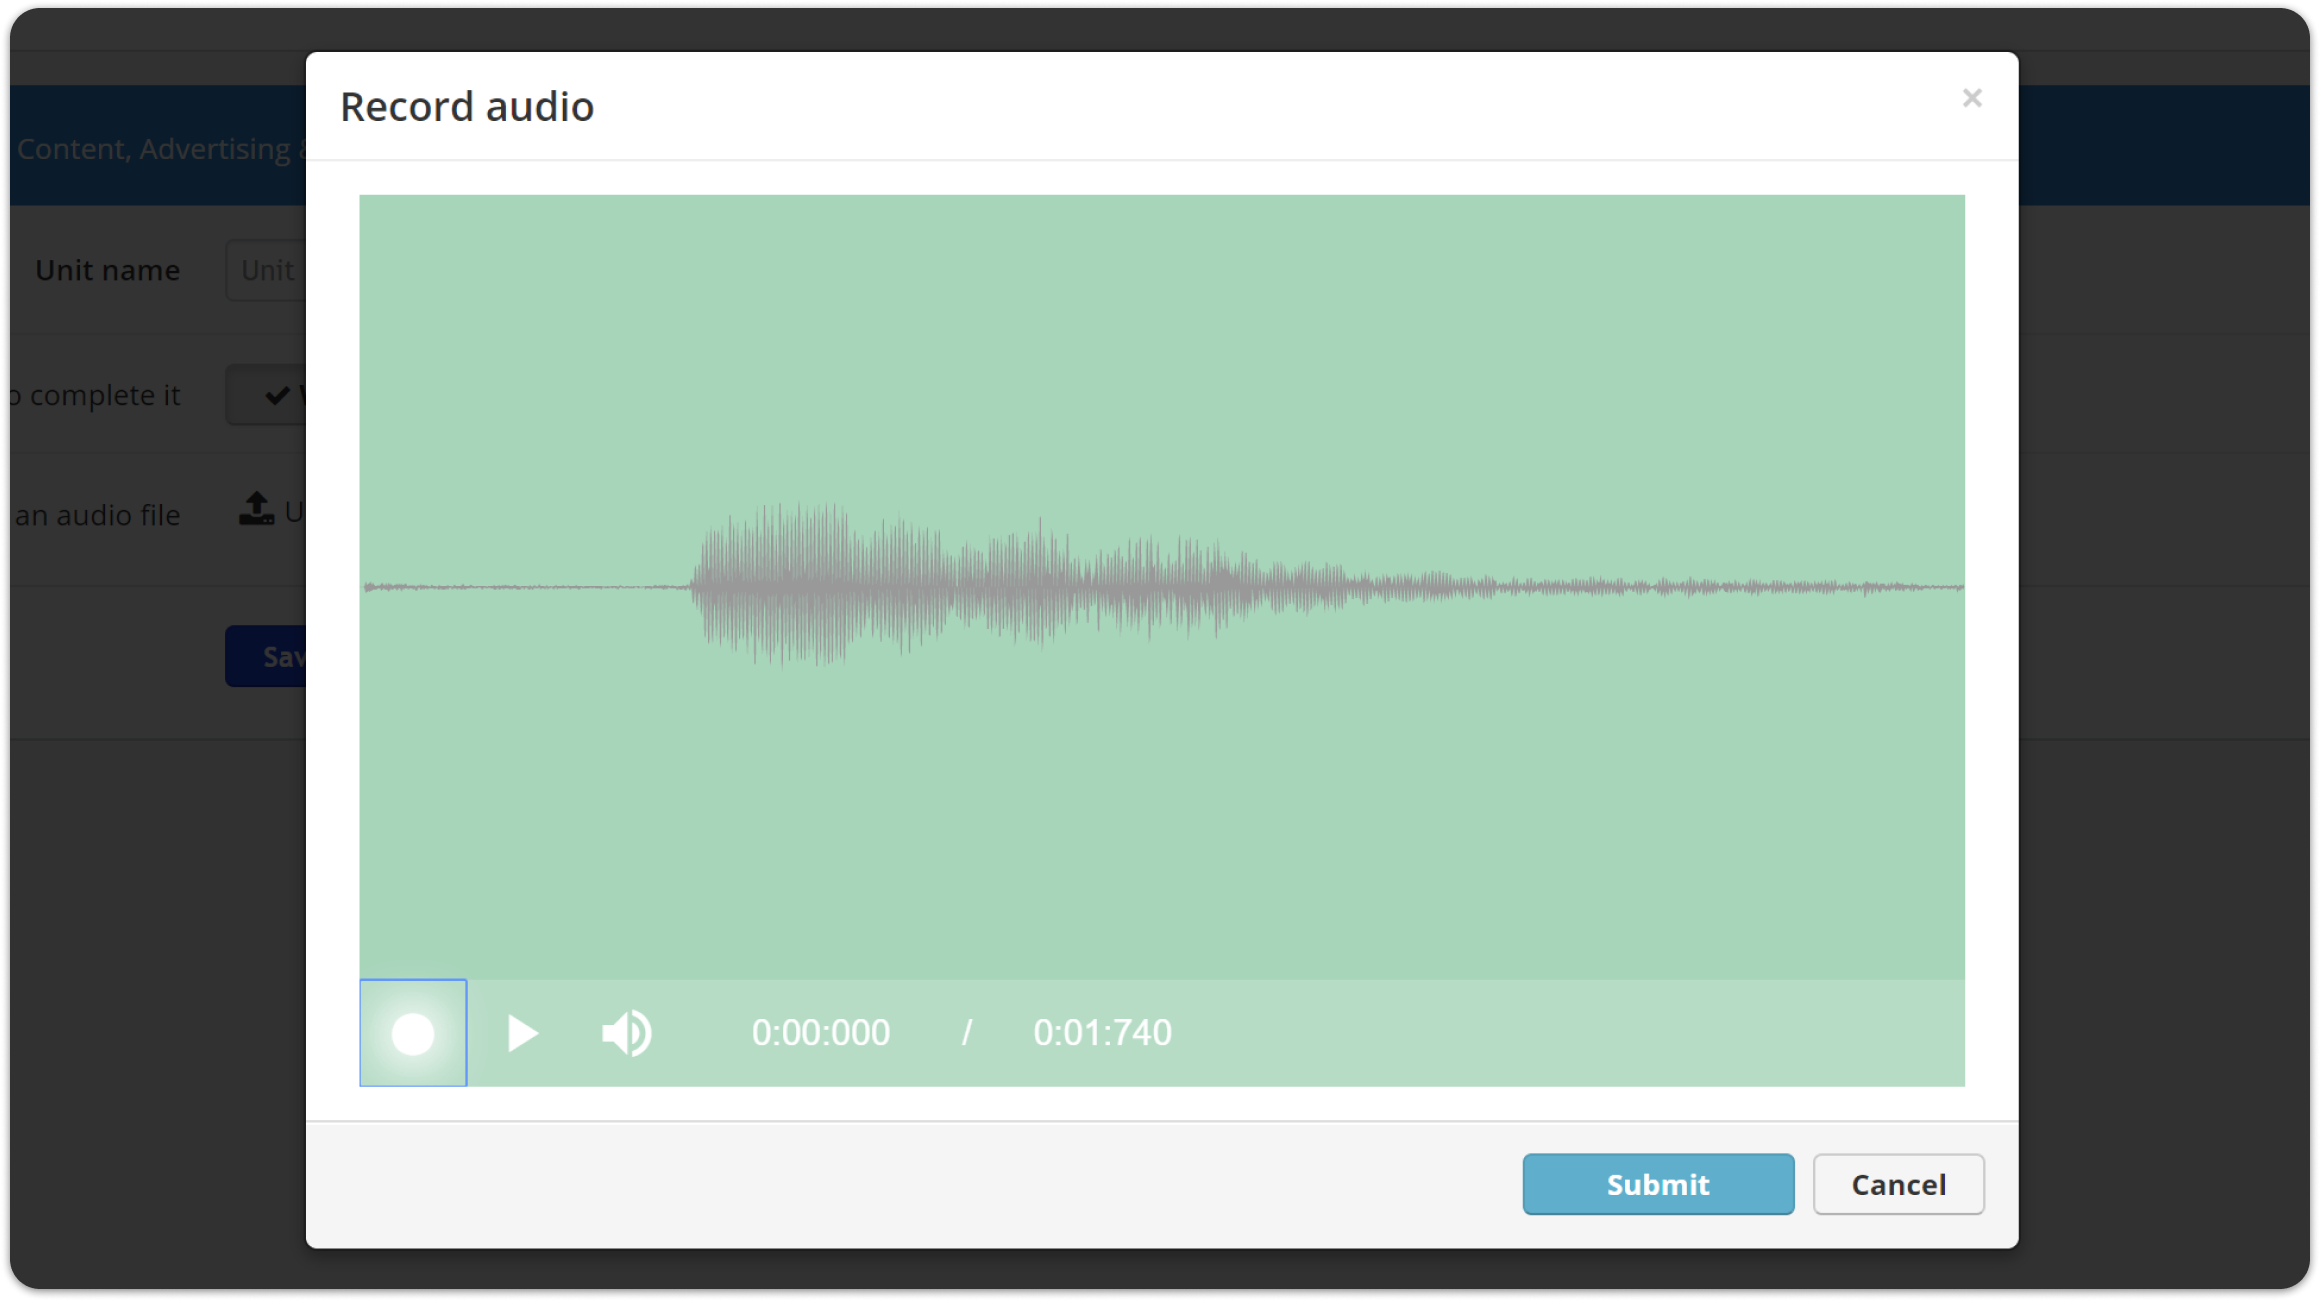Click the Save button behind the dialog
2320x1301 pixels.
(266, 656)
